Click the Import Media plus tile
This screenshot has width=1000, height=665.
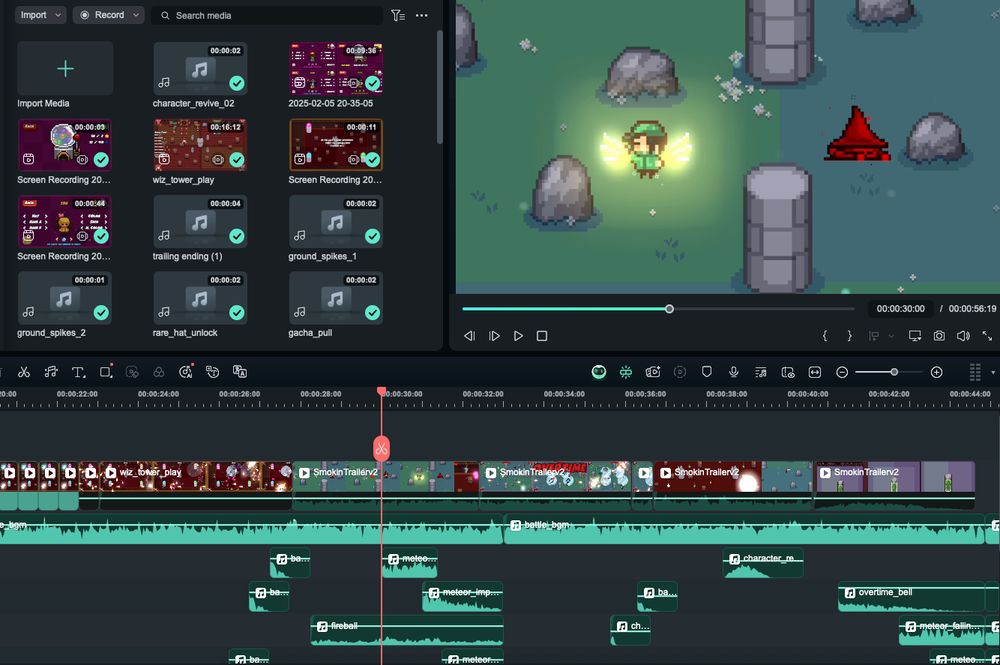pos(65,68)
